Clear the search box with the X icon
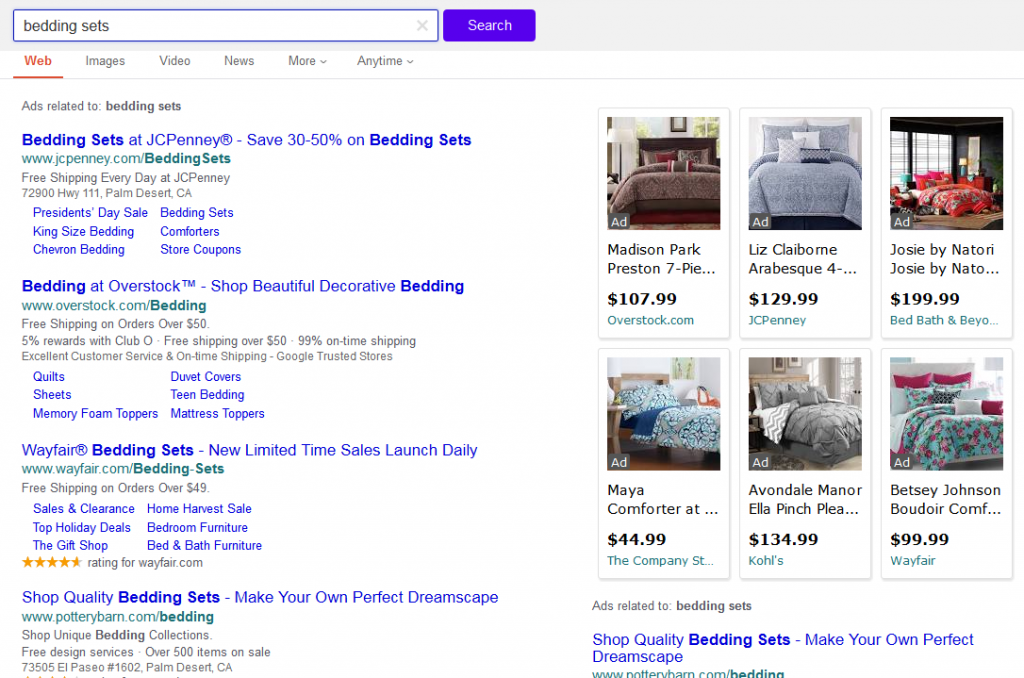The height and width of the screenshot is (678, 1024). click(x=422, y=26)
